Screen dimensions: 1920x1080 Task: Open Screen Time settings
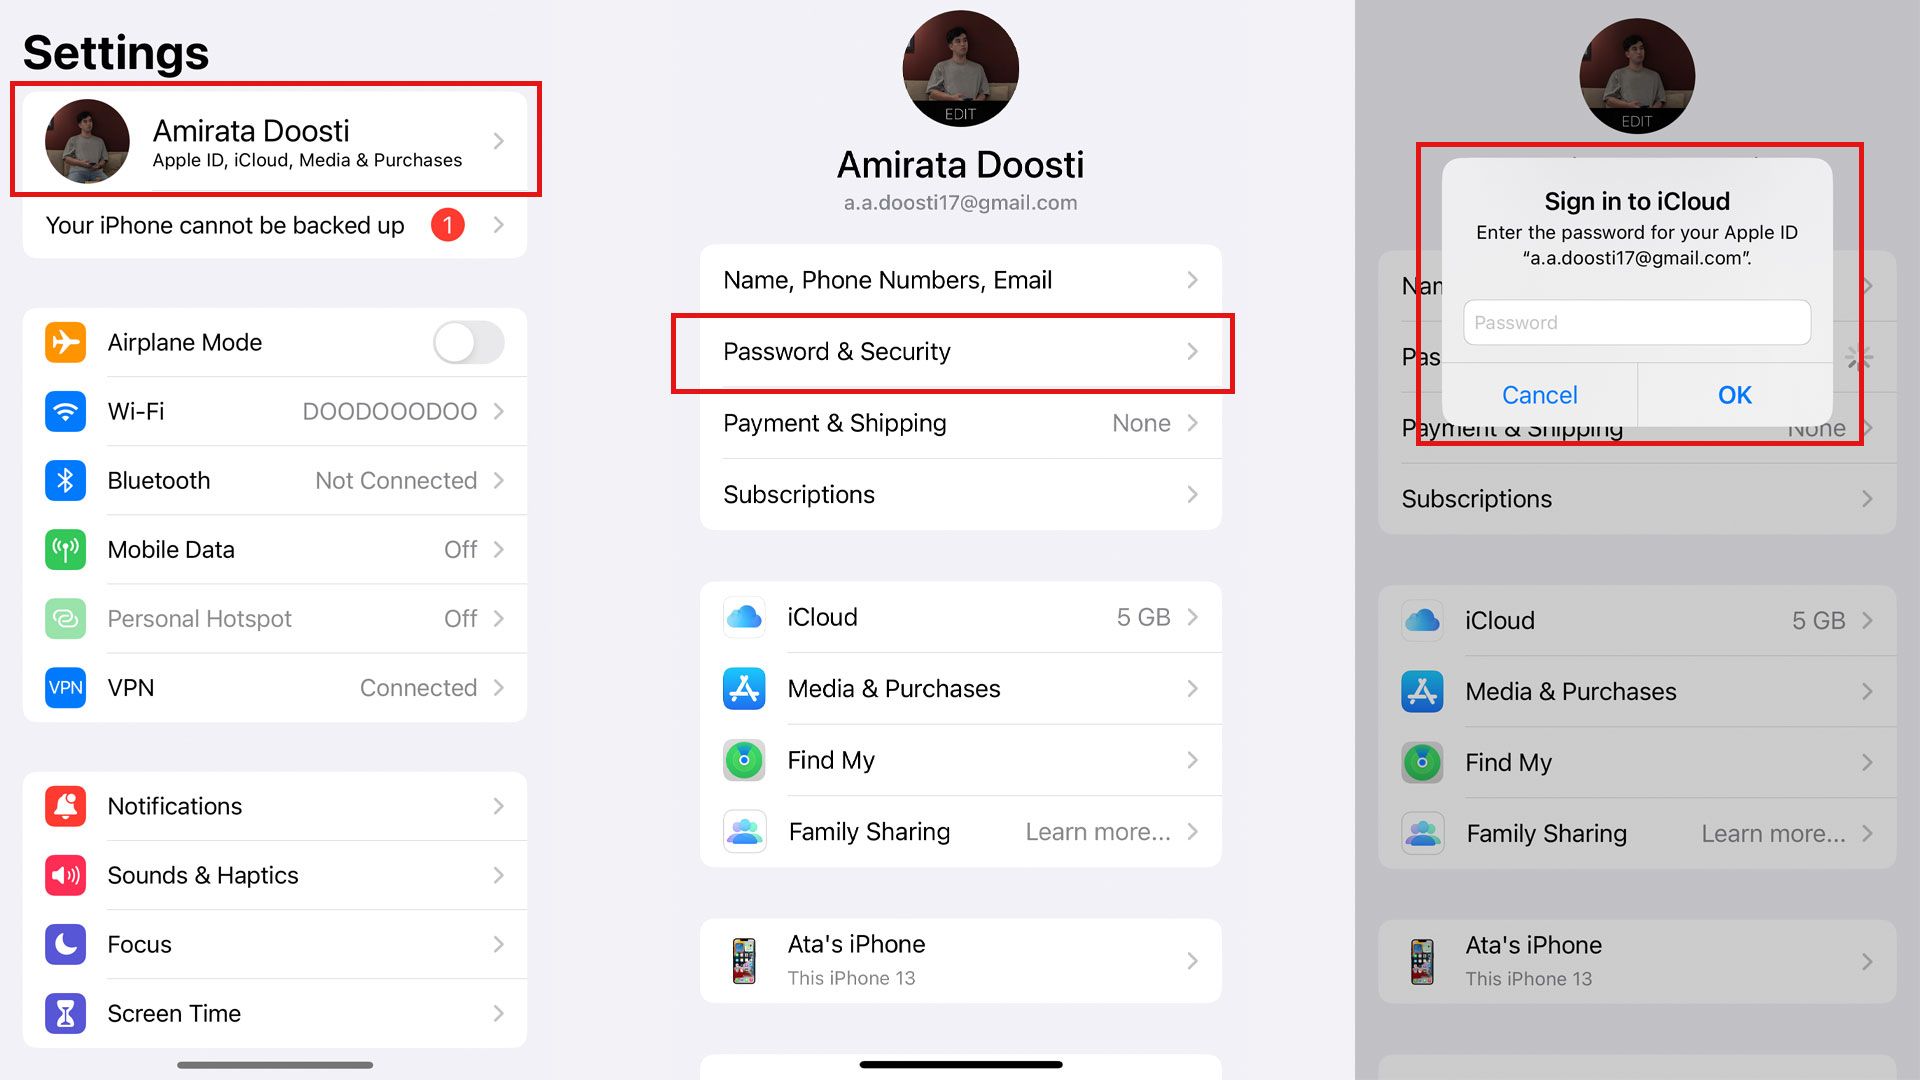(276, 1013)
